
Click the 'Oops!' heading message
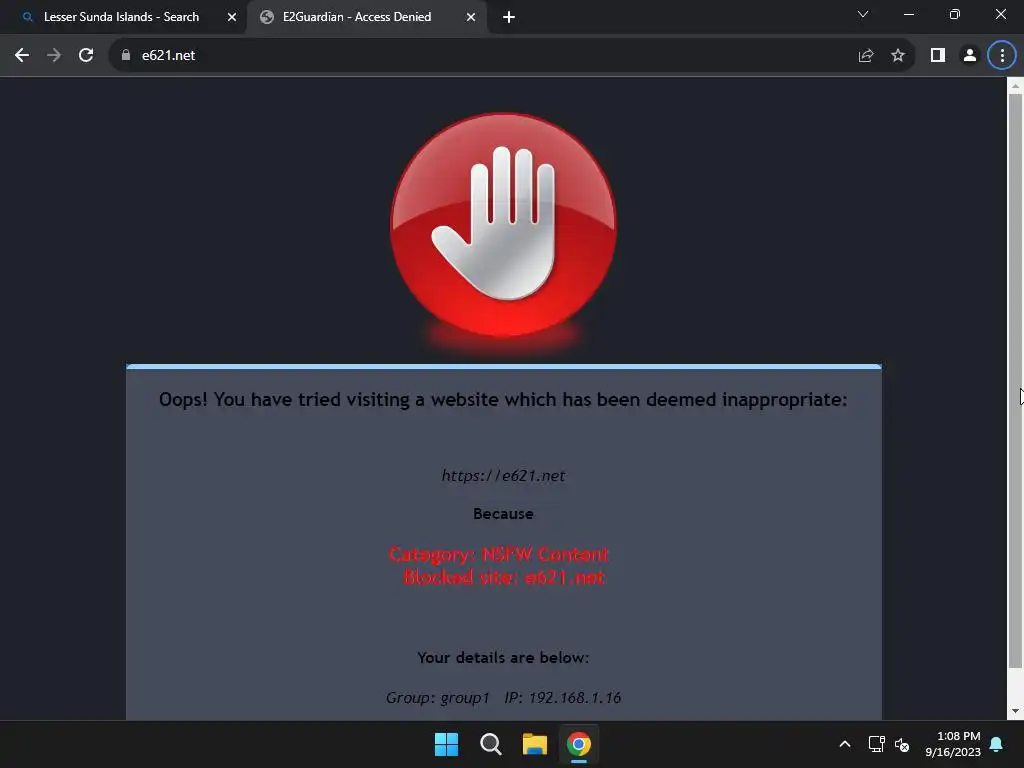point(503,399)
